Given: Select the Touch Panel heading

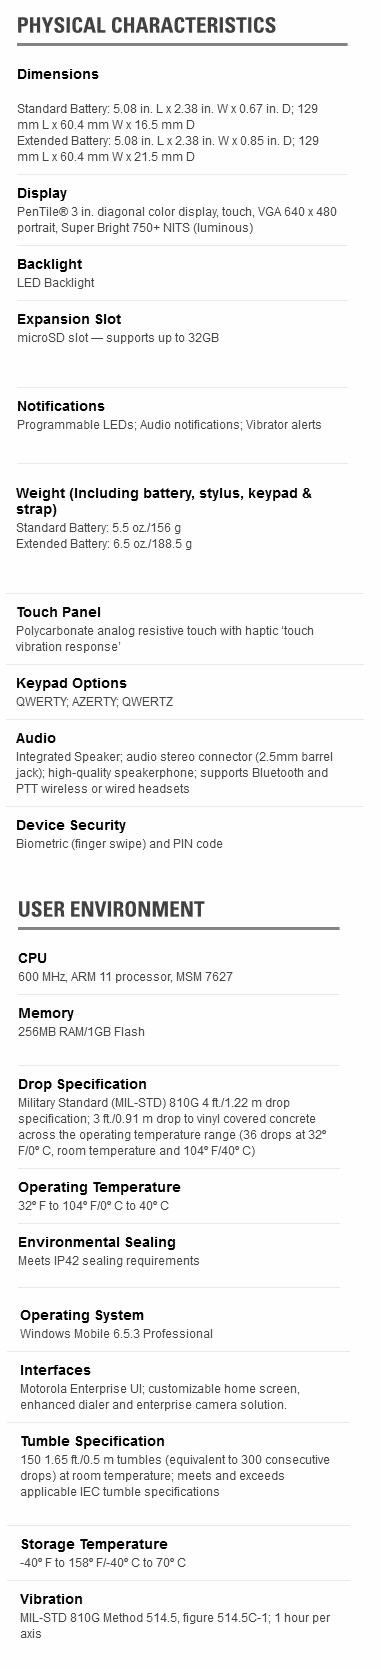Looking at the screenshot, I should click(58, 612).
